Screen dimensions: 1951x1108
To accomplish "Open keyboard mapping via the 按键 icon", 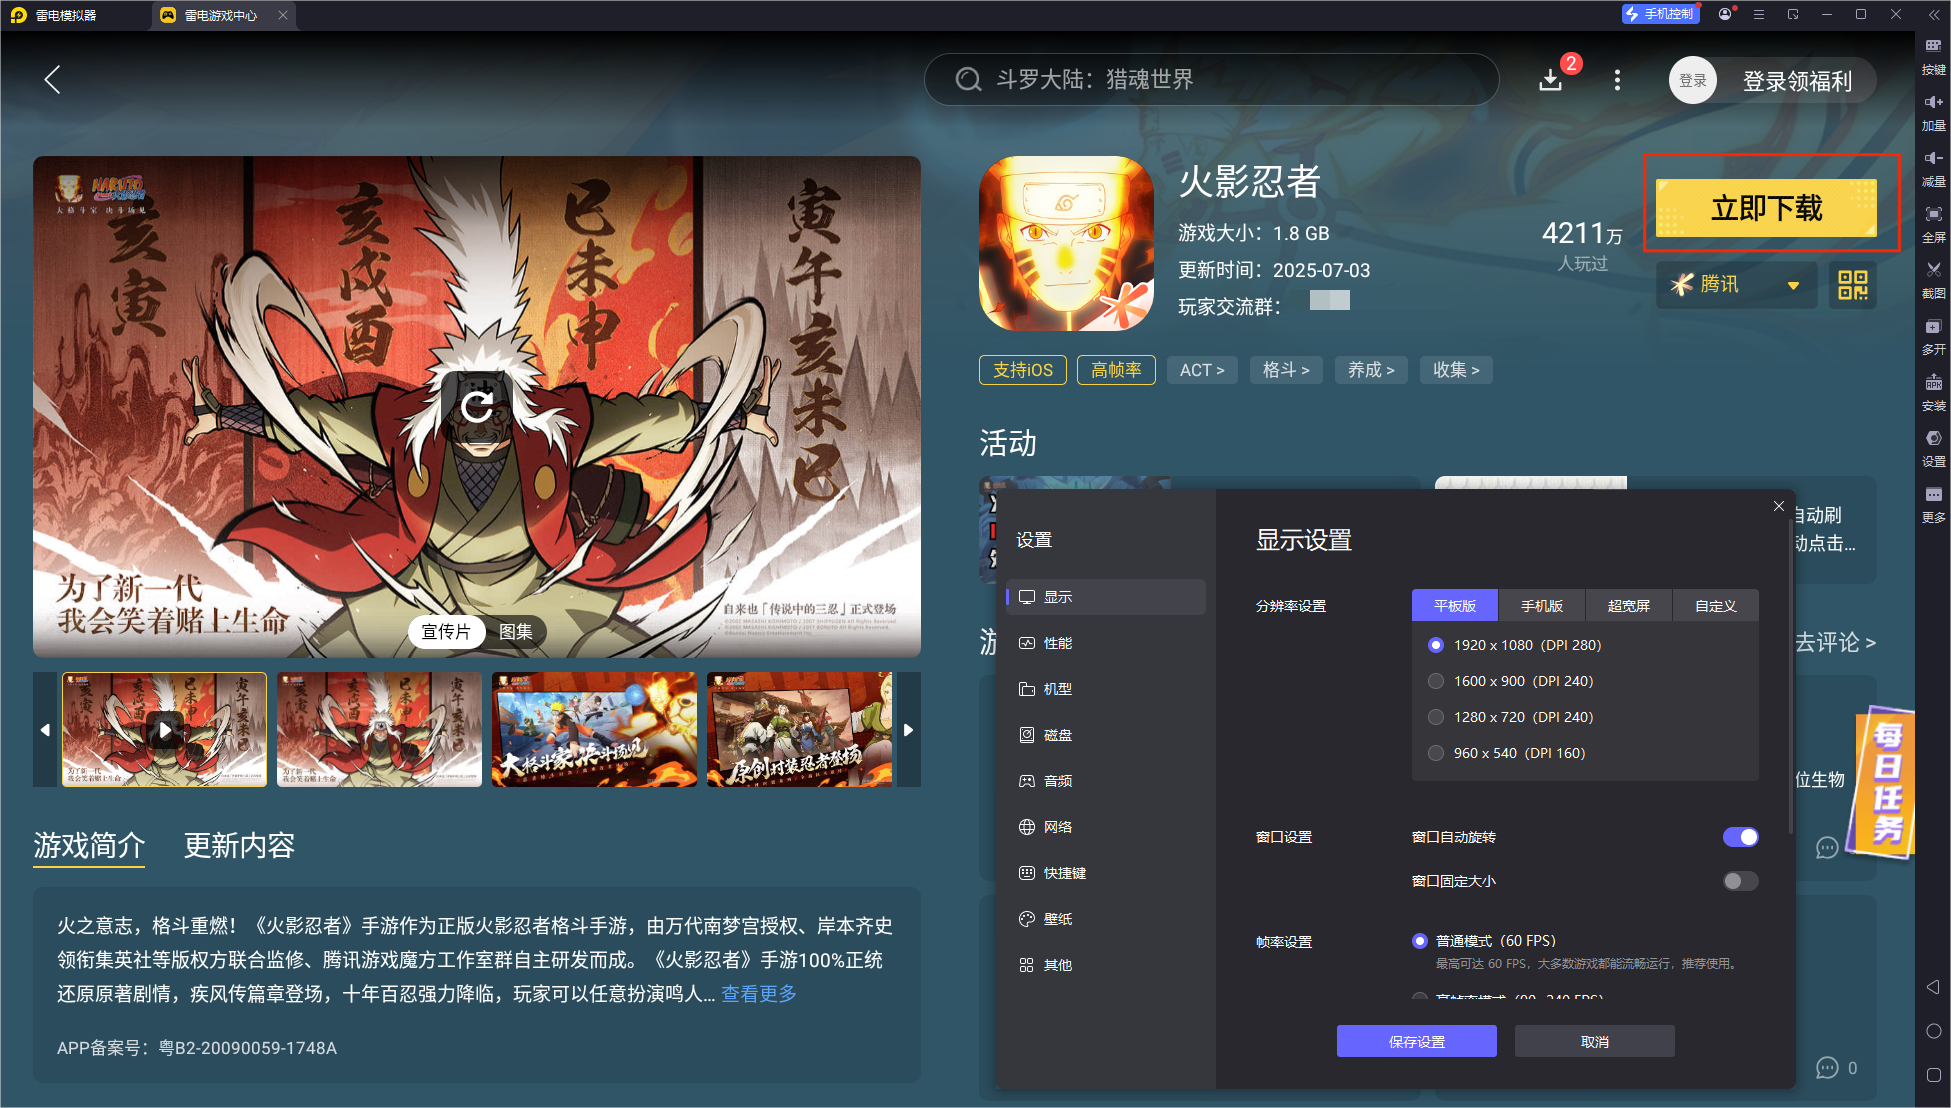I will click(x=1934, y=45).
